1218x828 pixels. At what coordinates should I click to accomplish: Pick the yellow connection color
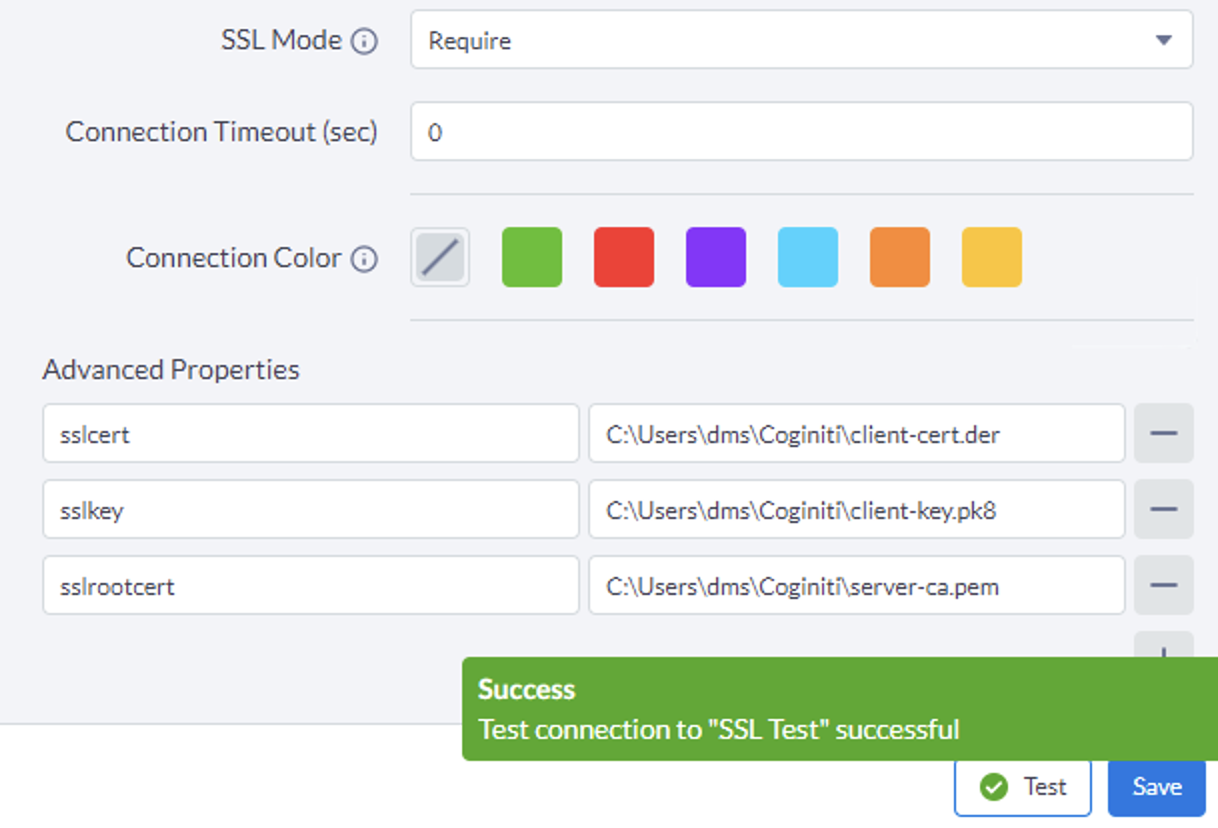coord(992,257)
